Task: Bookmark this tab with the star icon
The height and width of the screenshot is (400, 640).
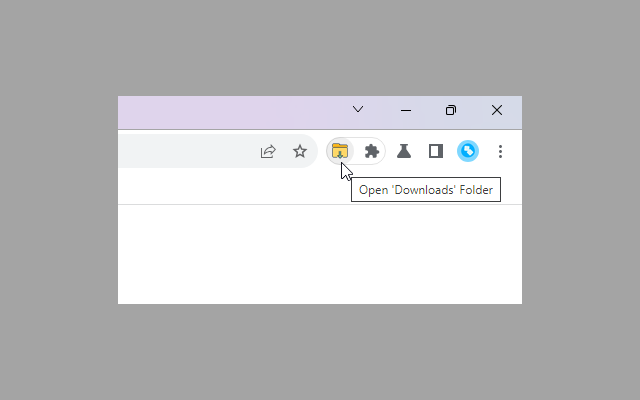Action: click(x=300, y=151)
